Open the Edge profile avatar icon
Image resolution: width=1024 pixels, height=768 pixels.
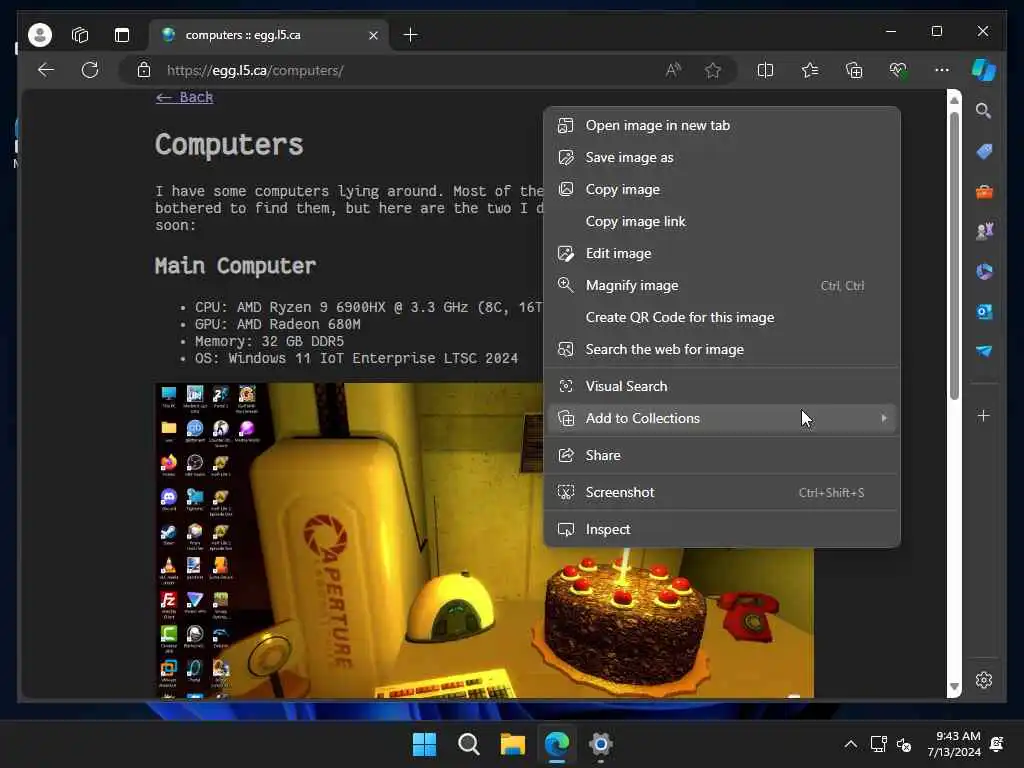40,35
